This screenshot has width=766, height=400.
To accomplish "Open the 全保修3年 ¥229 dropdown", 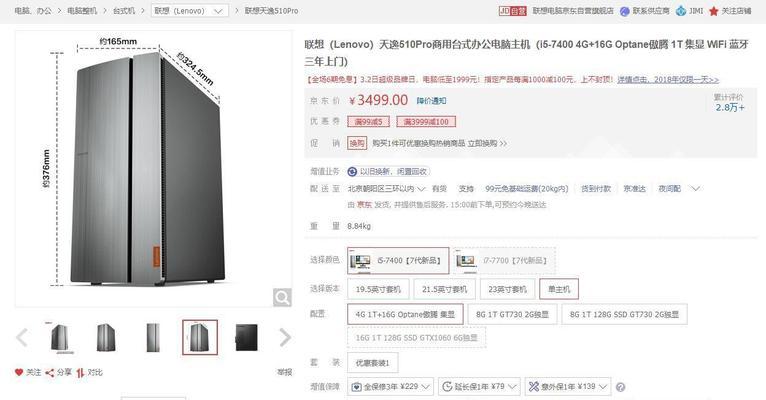I will pos(390,387).
